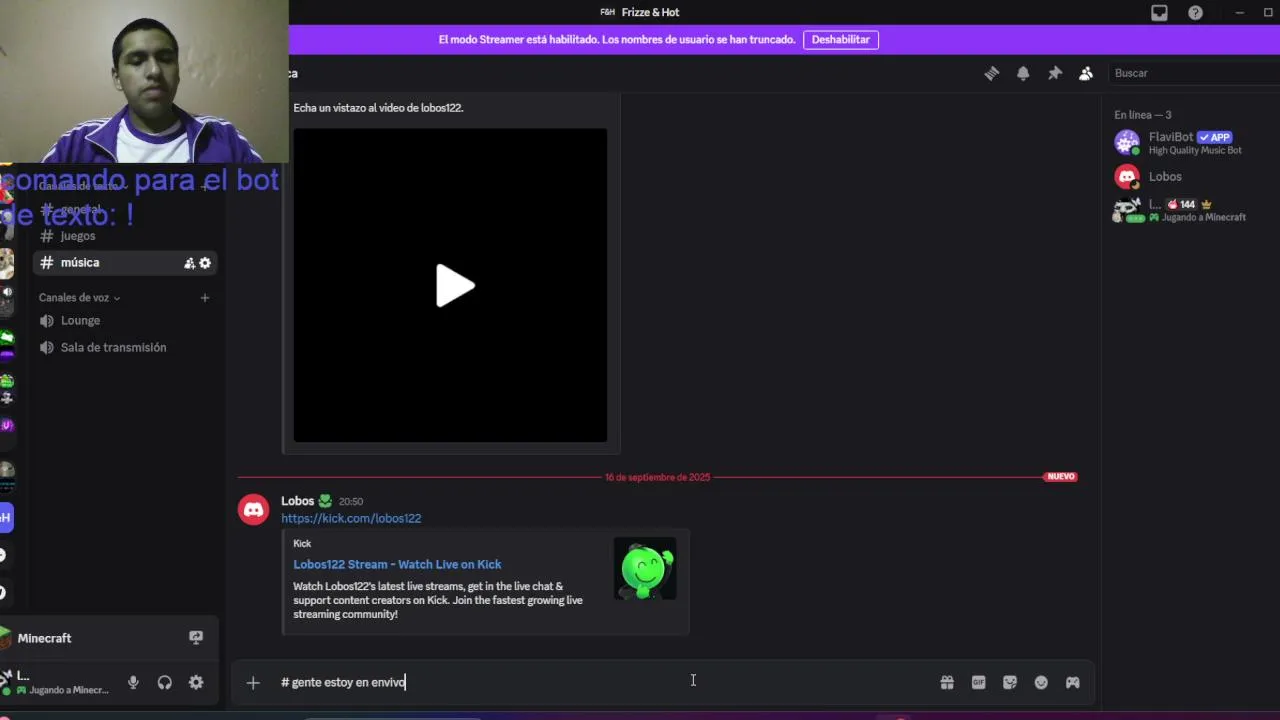The height and width of the screenshot is (720, 1280).
Task: Select FlaviBot in member list
Action: [x=1190, y=143]
